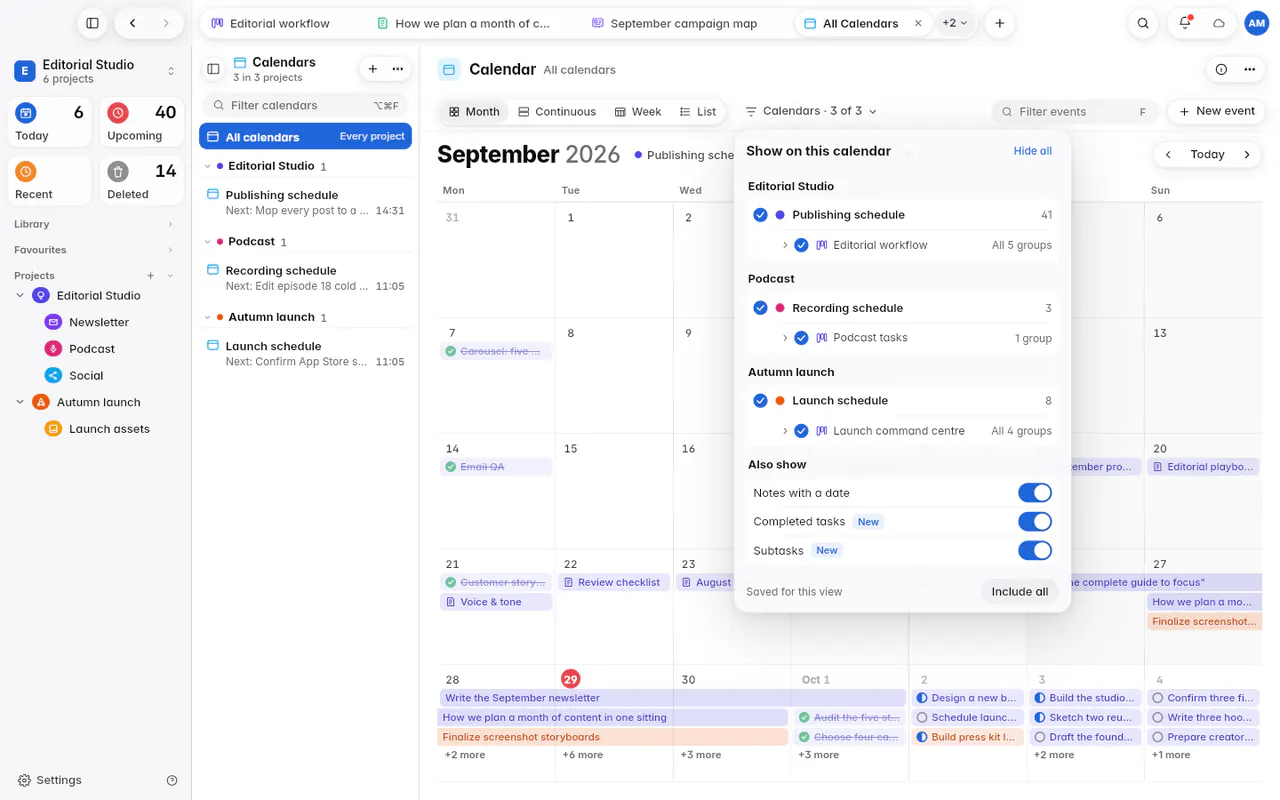
Task: Switch to List view
Action: (x=697, y=112)
